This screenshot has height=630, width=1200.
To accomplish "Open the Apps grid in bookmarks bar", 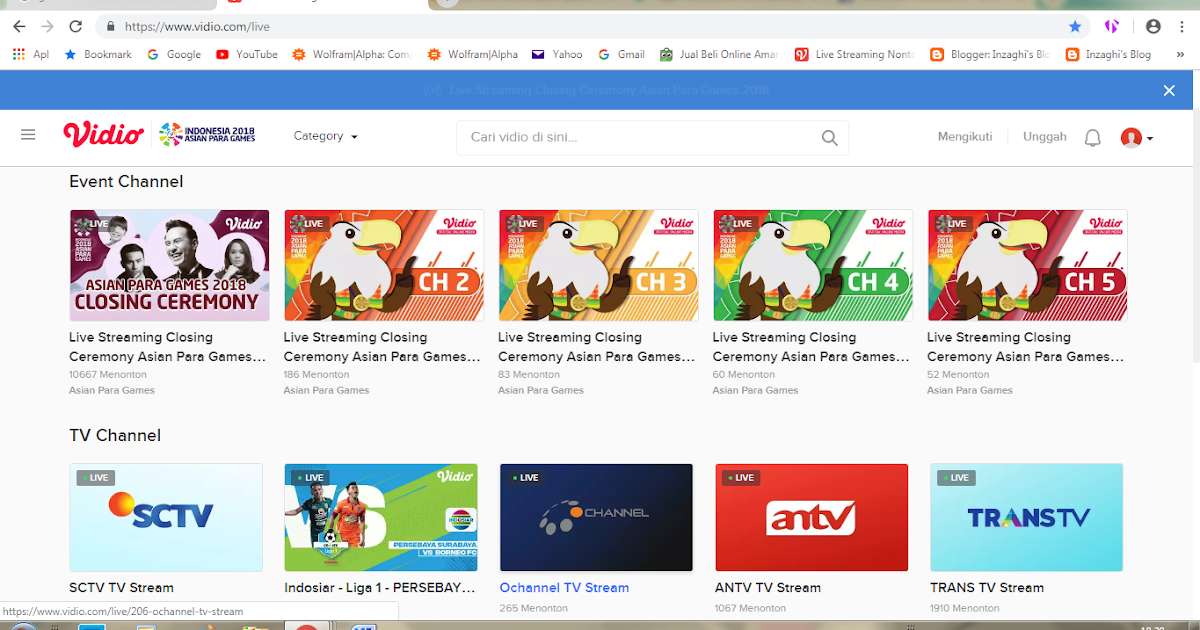I will click(30, 54).
